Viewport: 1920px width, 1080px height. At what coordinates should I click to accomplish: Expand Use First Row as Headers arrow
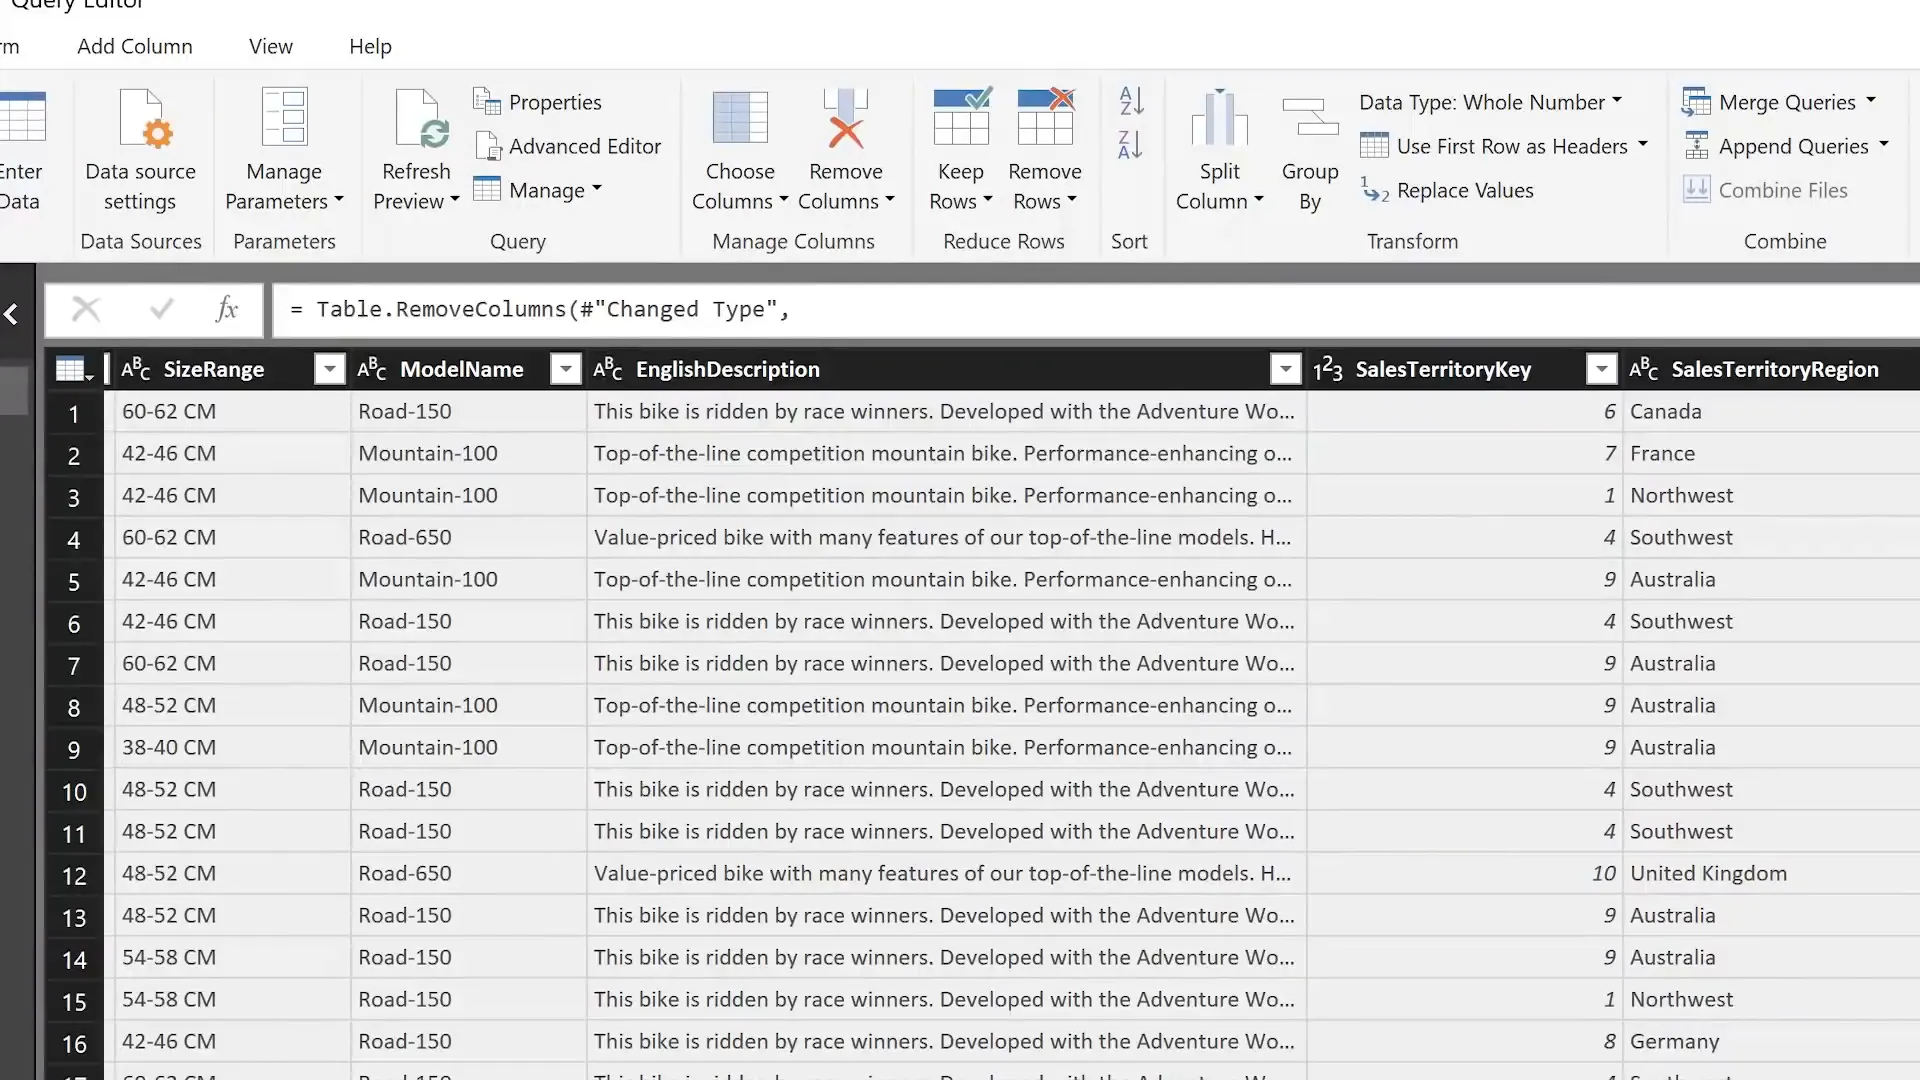1642,144
